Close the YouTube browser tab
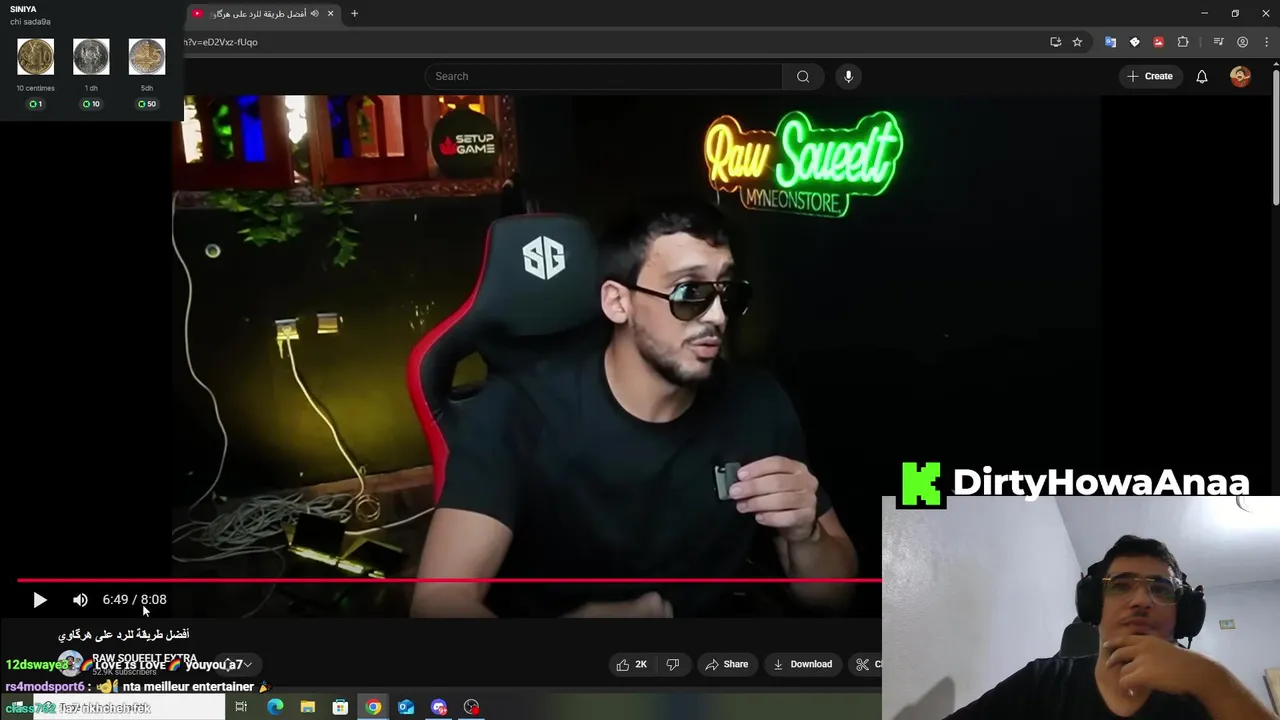The height and width of the screenshot is (720, 1280). (x=330, y=14)
